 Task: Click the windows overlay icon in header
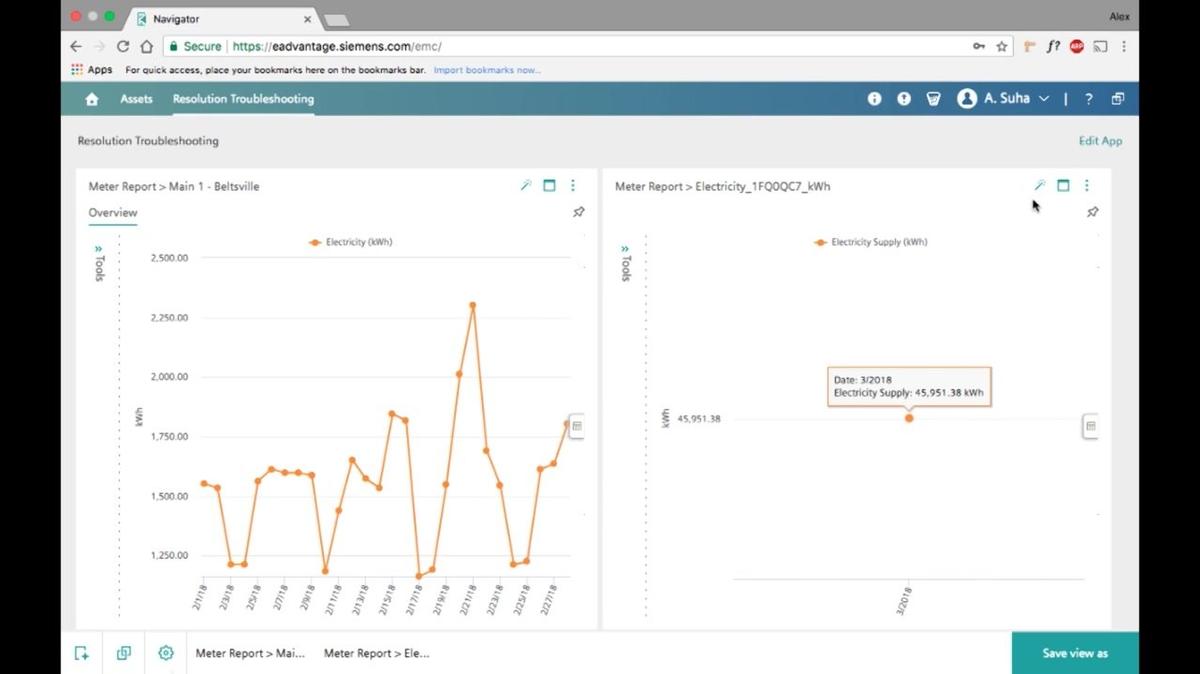[1118, 99]
